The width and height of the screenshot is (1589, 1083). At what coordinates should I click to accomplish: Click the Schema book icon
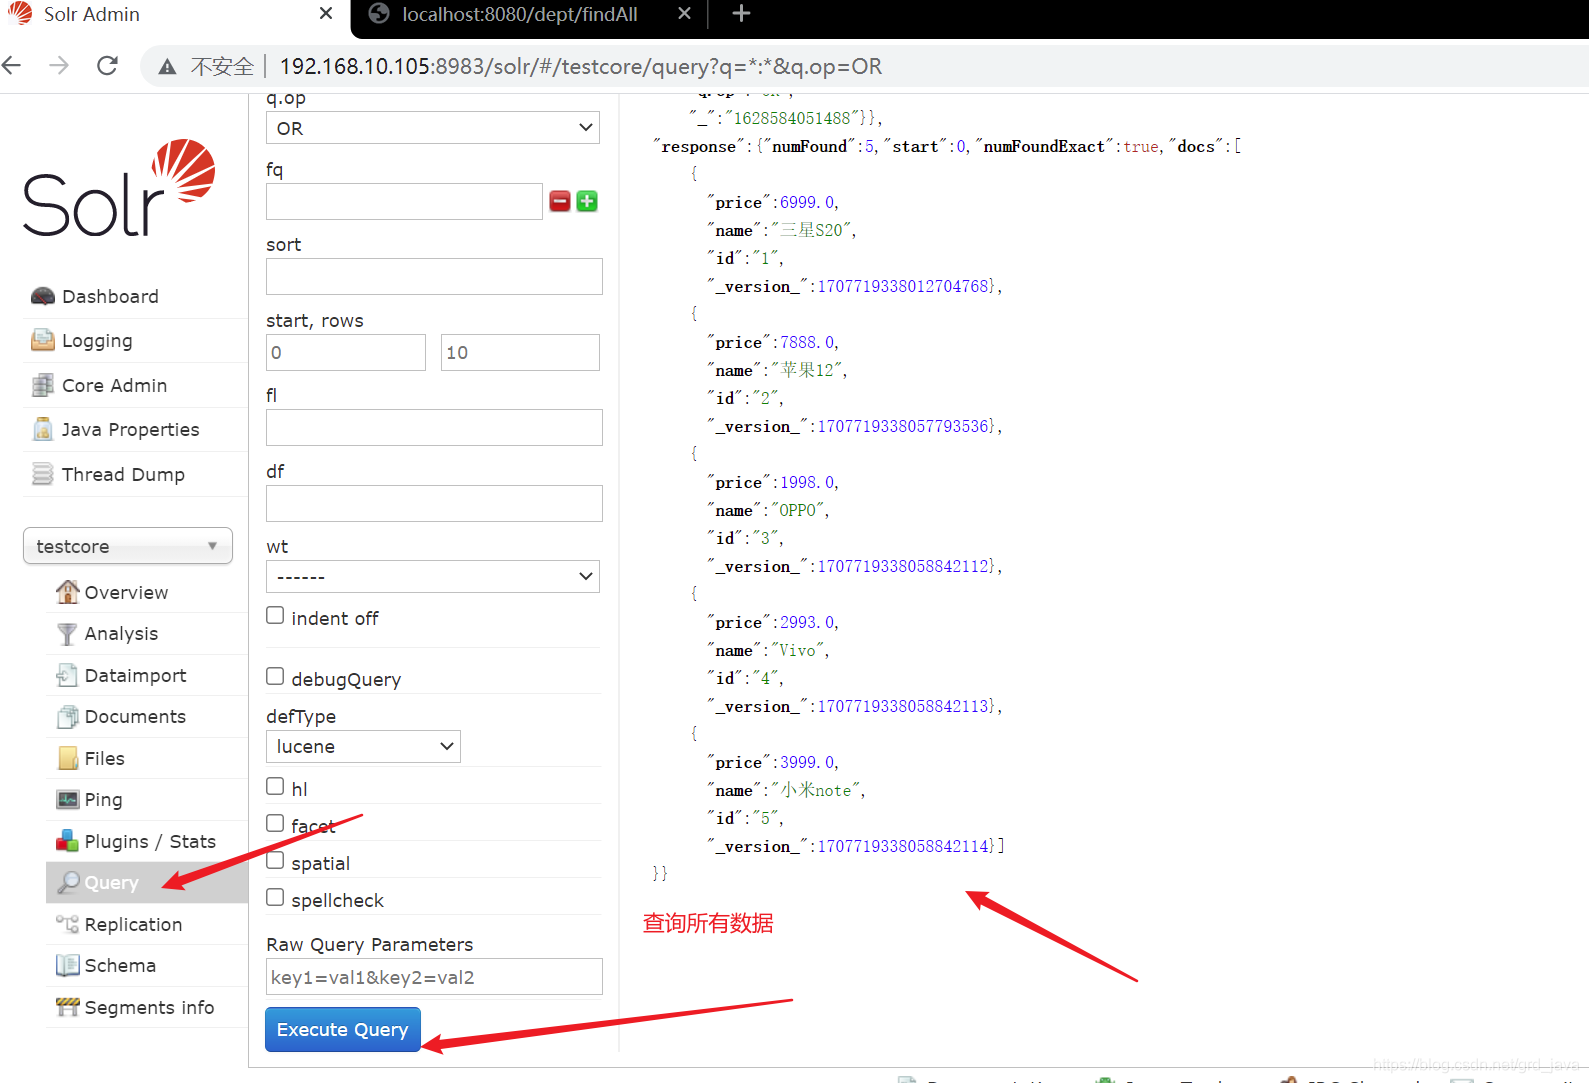[x=67, y=965]
